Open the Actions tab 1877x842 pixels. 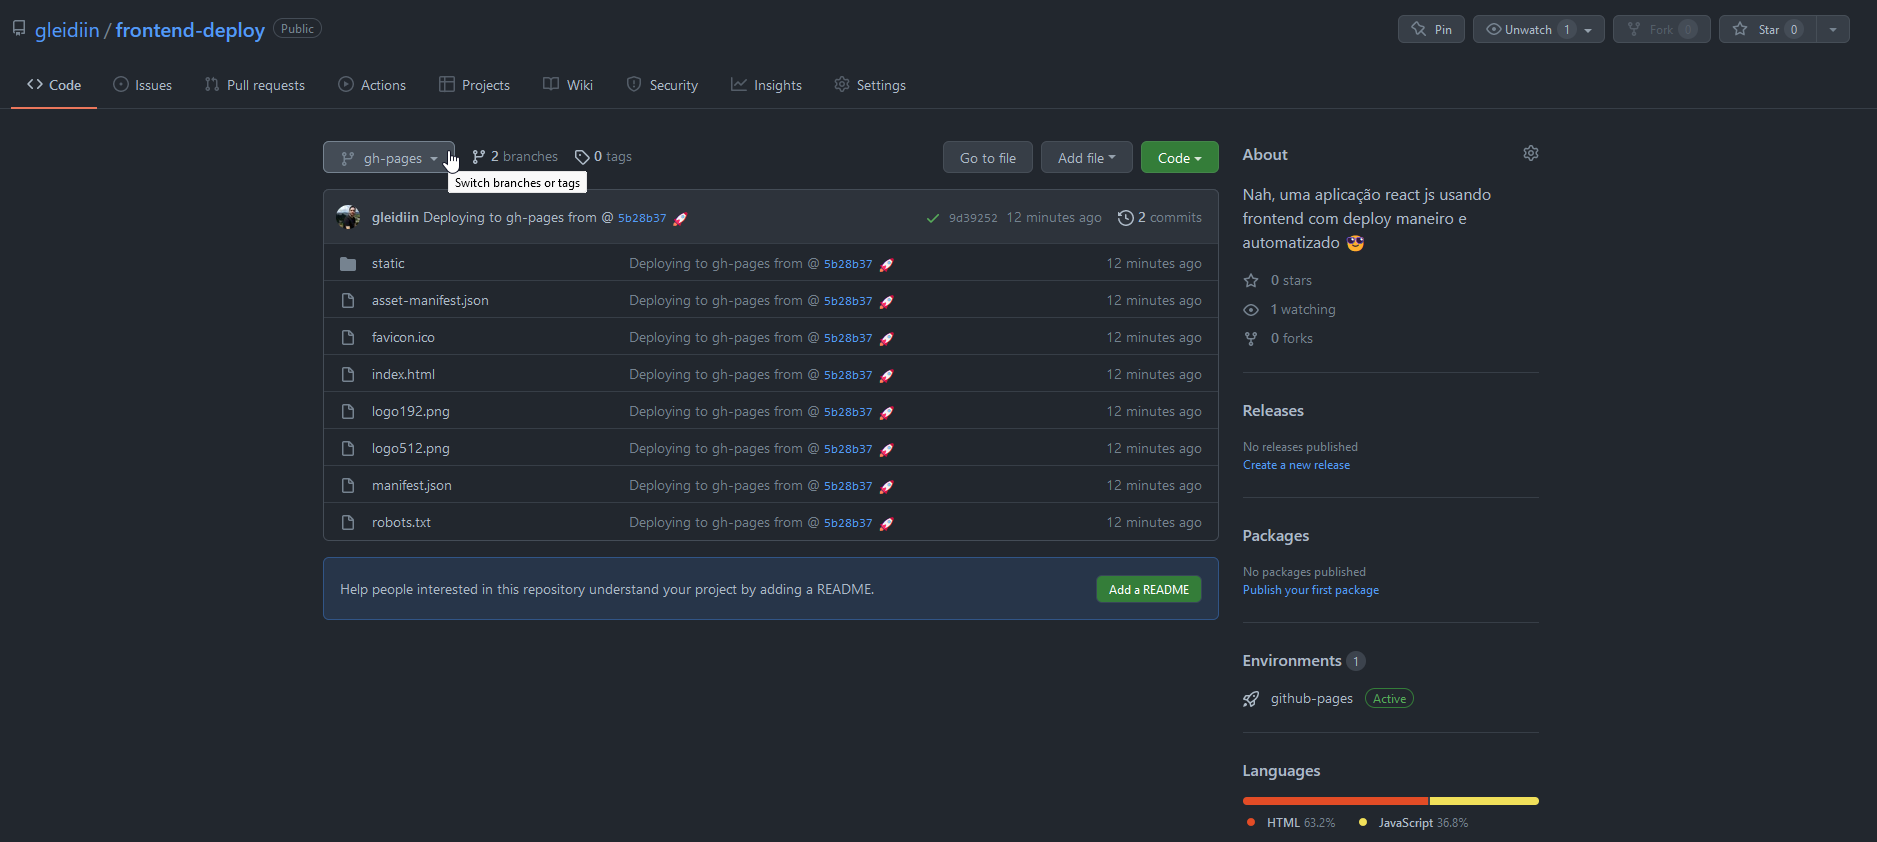coord(372,85)
